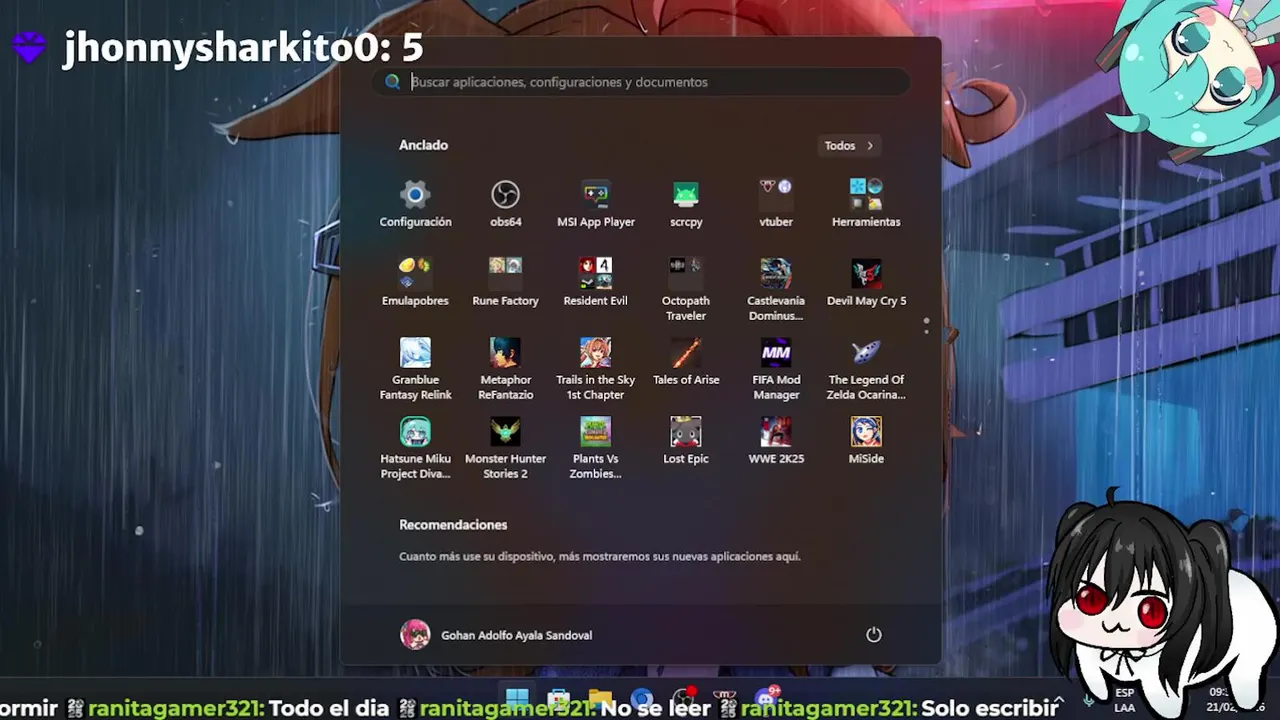Viewport: 1280px width, 720px height.
Task: Open the Rune Factory folder
Action: click(505, 283)
